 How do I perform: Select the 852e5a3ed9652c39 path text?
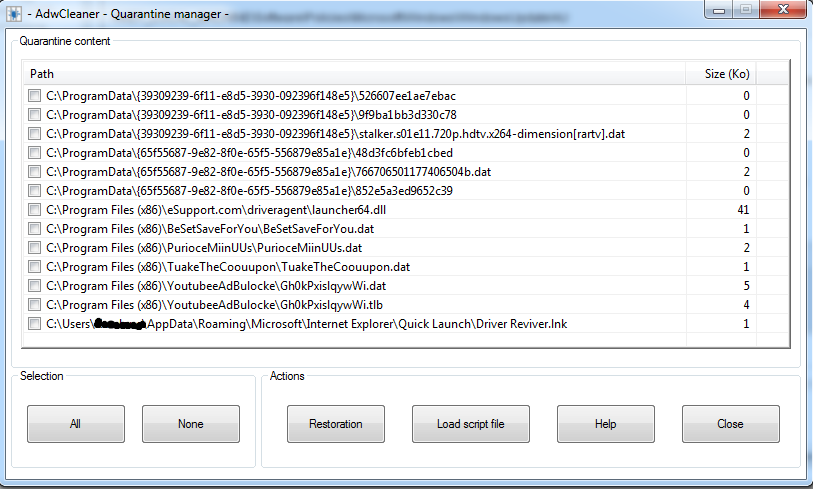point(249,191)
